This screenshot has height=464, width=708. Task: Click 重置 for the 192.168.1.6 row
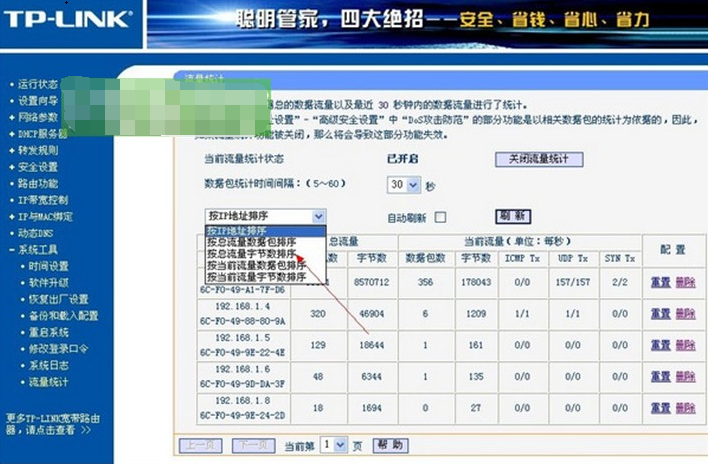[661, 377]
